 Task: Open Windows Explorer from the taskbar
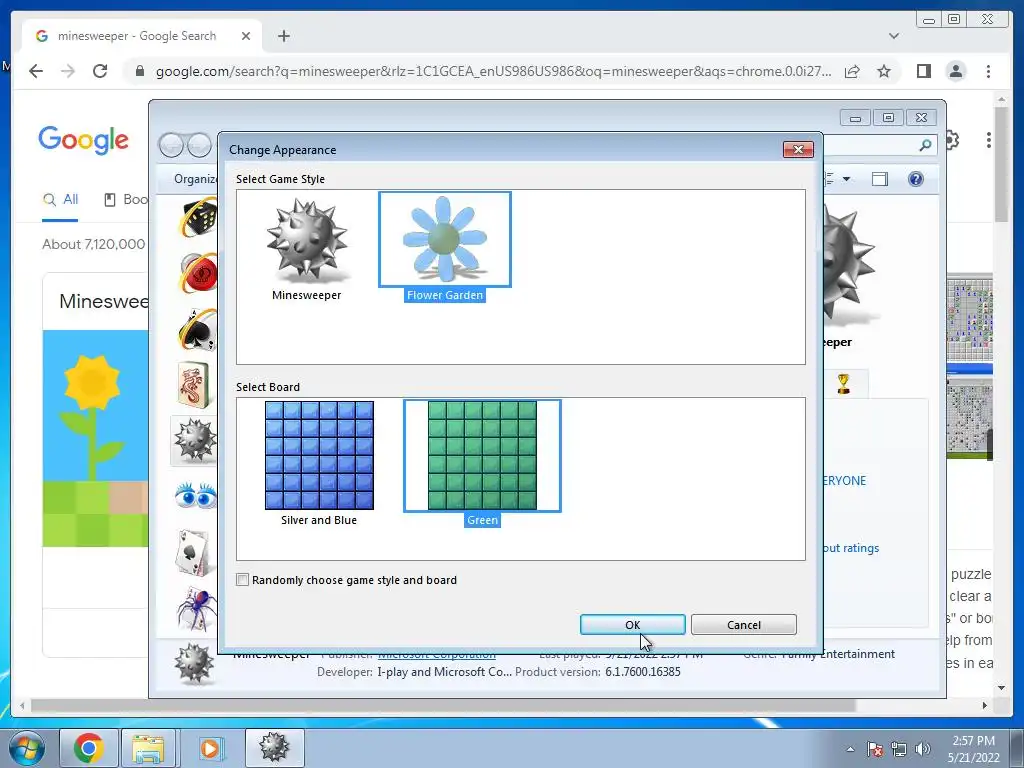[149, 748]
